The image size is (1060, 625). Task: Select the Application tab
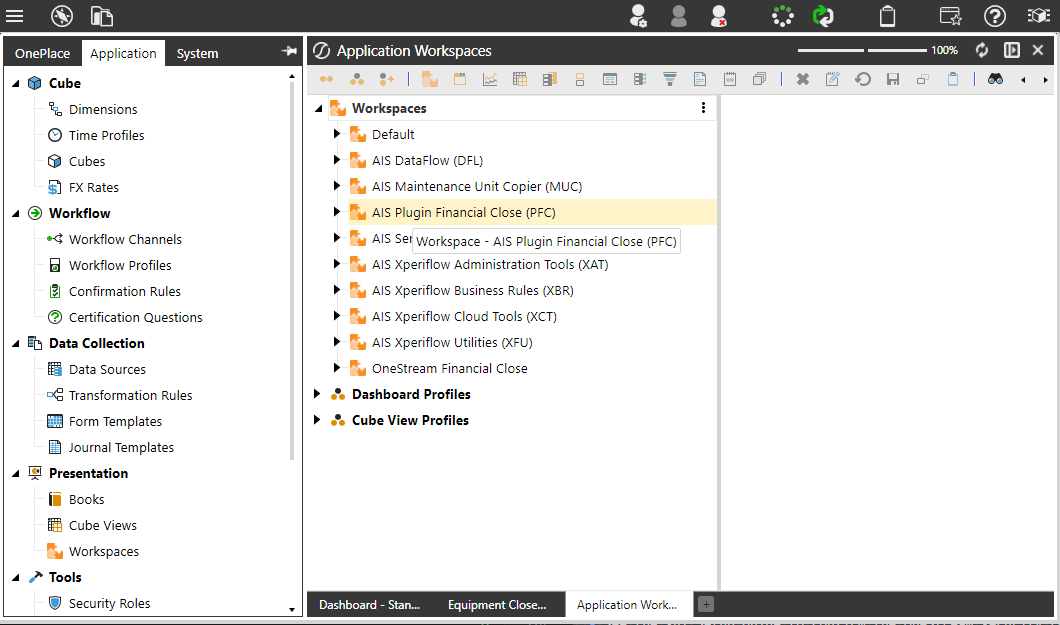(x=123, y=53)
